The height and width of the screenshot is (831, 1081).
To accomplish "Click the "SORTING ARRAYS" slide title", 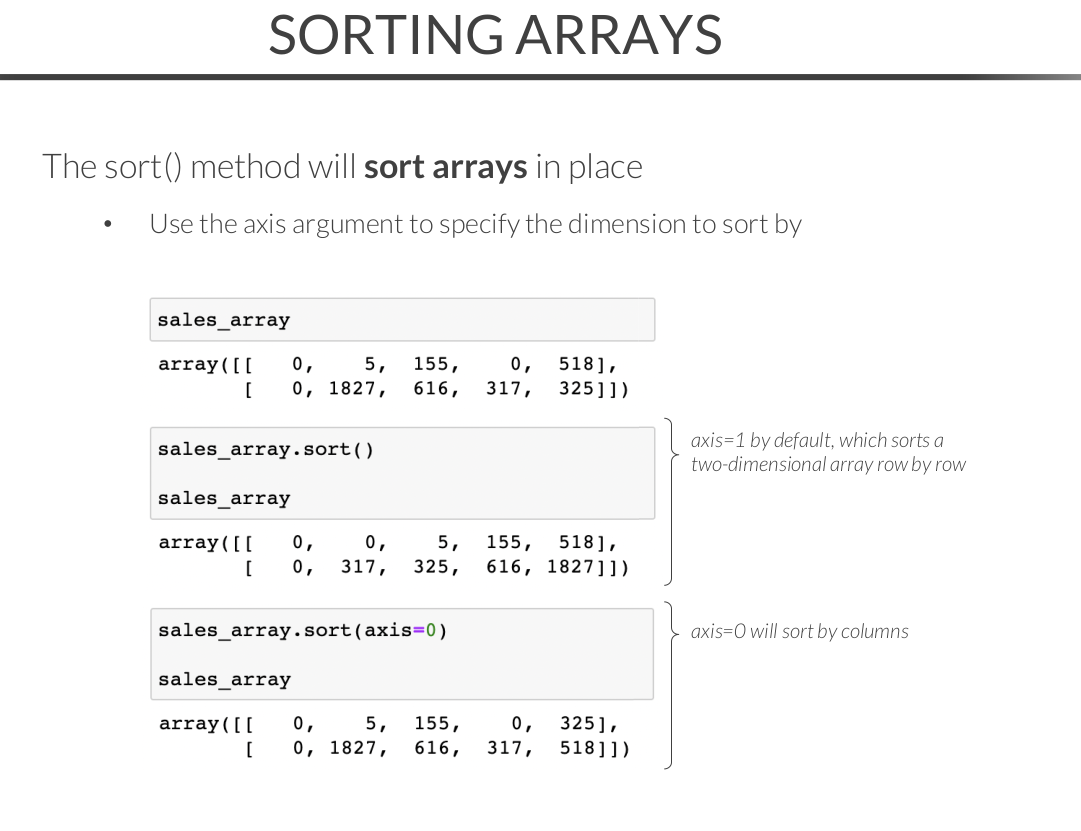I will click(x=495, y=34).
